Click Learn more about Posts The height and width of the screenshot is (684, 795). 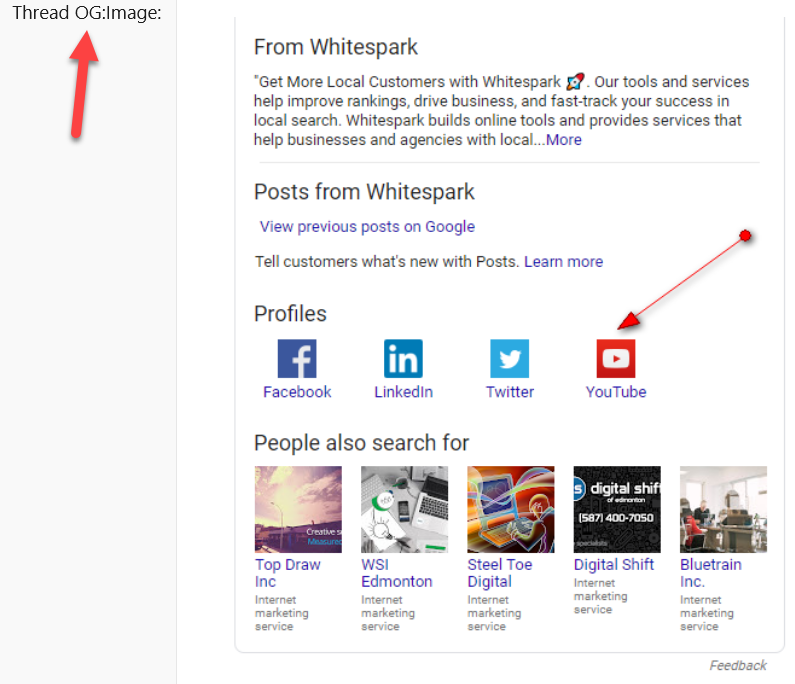coord(563,262)
